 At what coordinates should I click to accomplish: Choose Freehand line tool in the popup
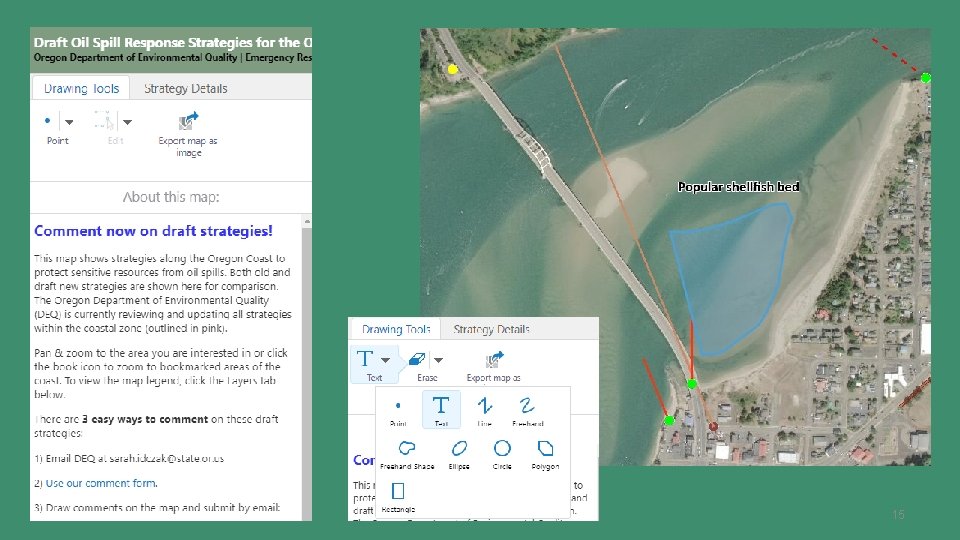[528, 411]
